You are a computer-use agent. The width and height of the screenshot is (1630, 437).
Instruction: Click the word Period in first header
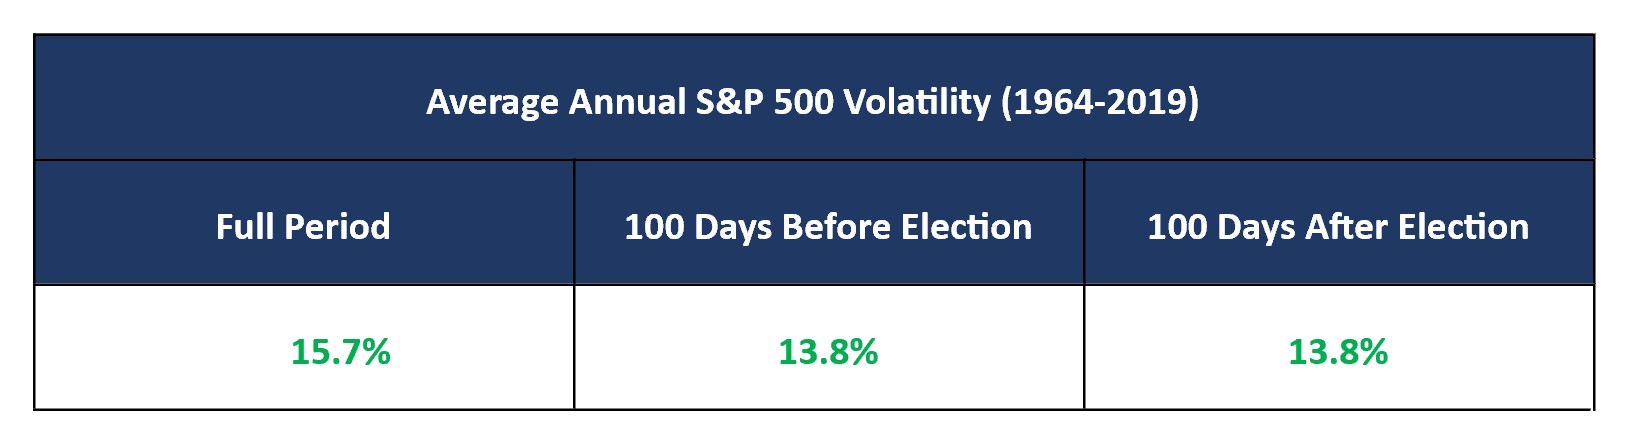click(336, 226)
